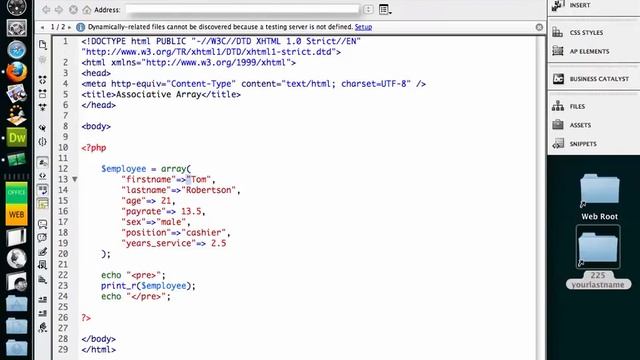Open the Preview app in Dock
Screen dimensions: 640x360
tap(17, 93)
